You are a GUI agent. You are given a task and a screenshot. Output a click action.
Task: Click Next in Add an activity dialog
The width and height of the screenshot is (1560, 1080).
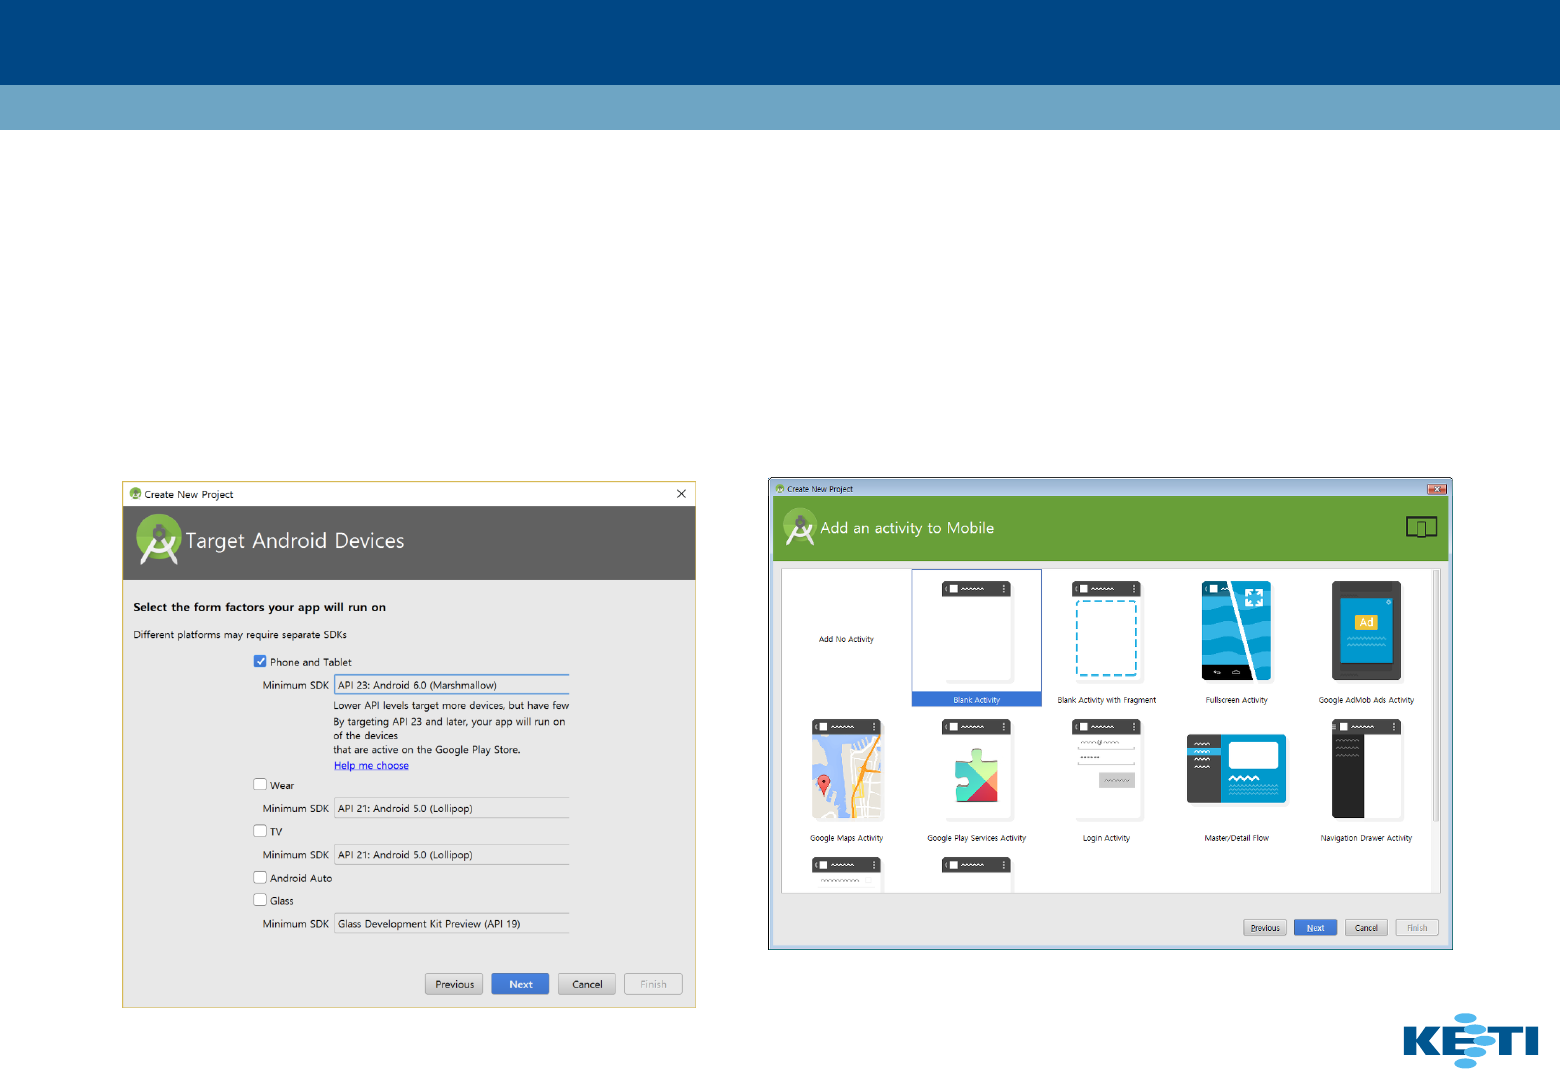[x=1315, y=928]
